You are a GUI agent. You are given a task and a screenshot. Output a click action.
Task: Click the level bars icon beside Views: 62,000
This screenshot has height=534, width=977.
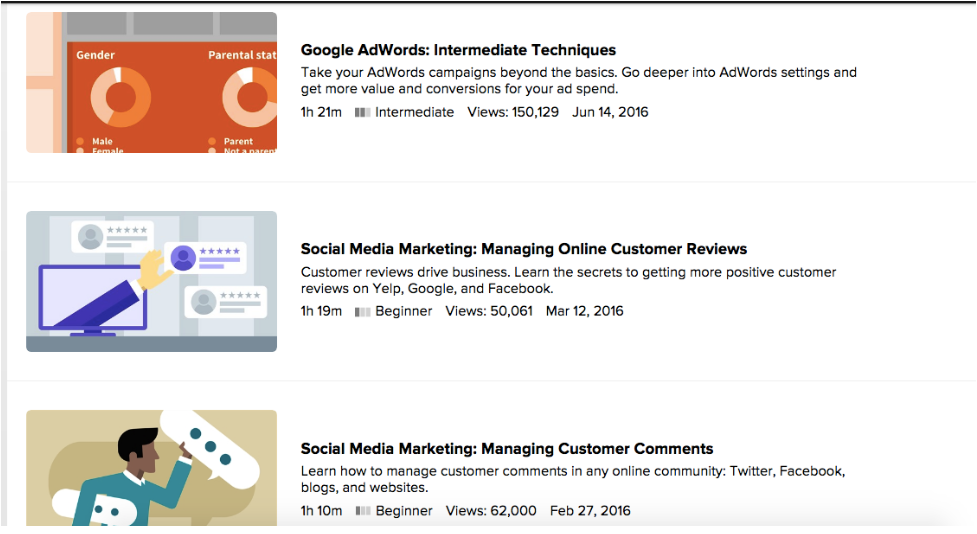tap(363, 511)
